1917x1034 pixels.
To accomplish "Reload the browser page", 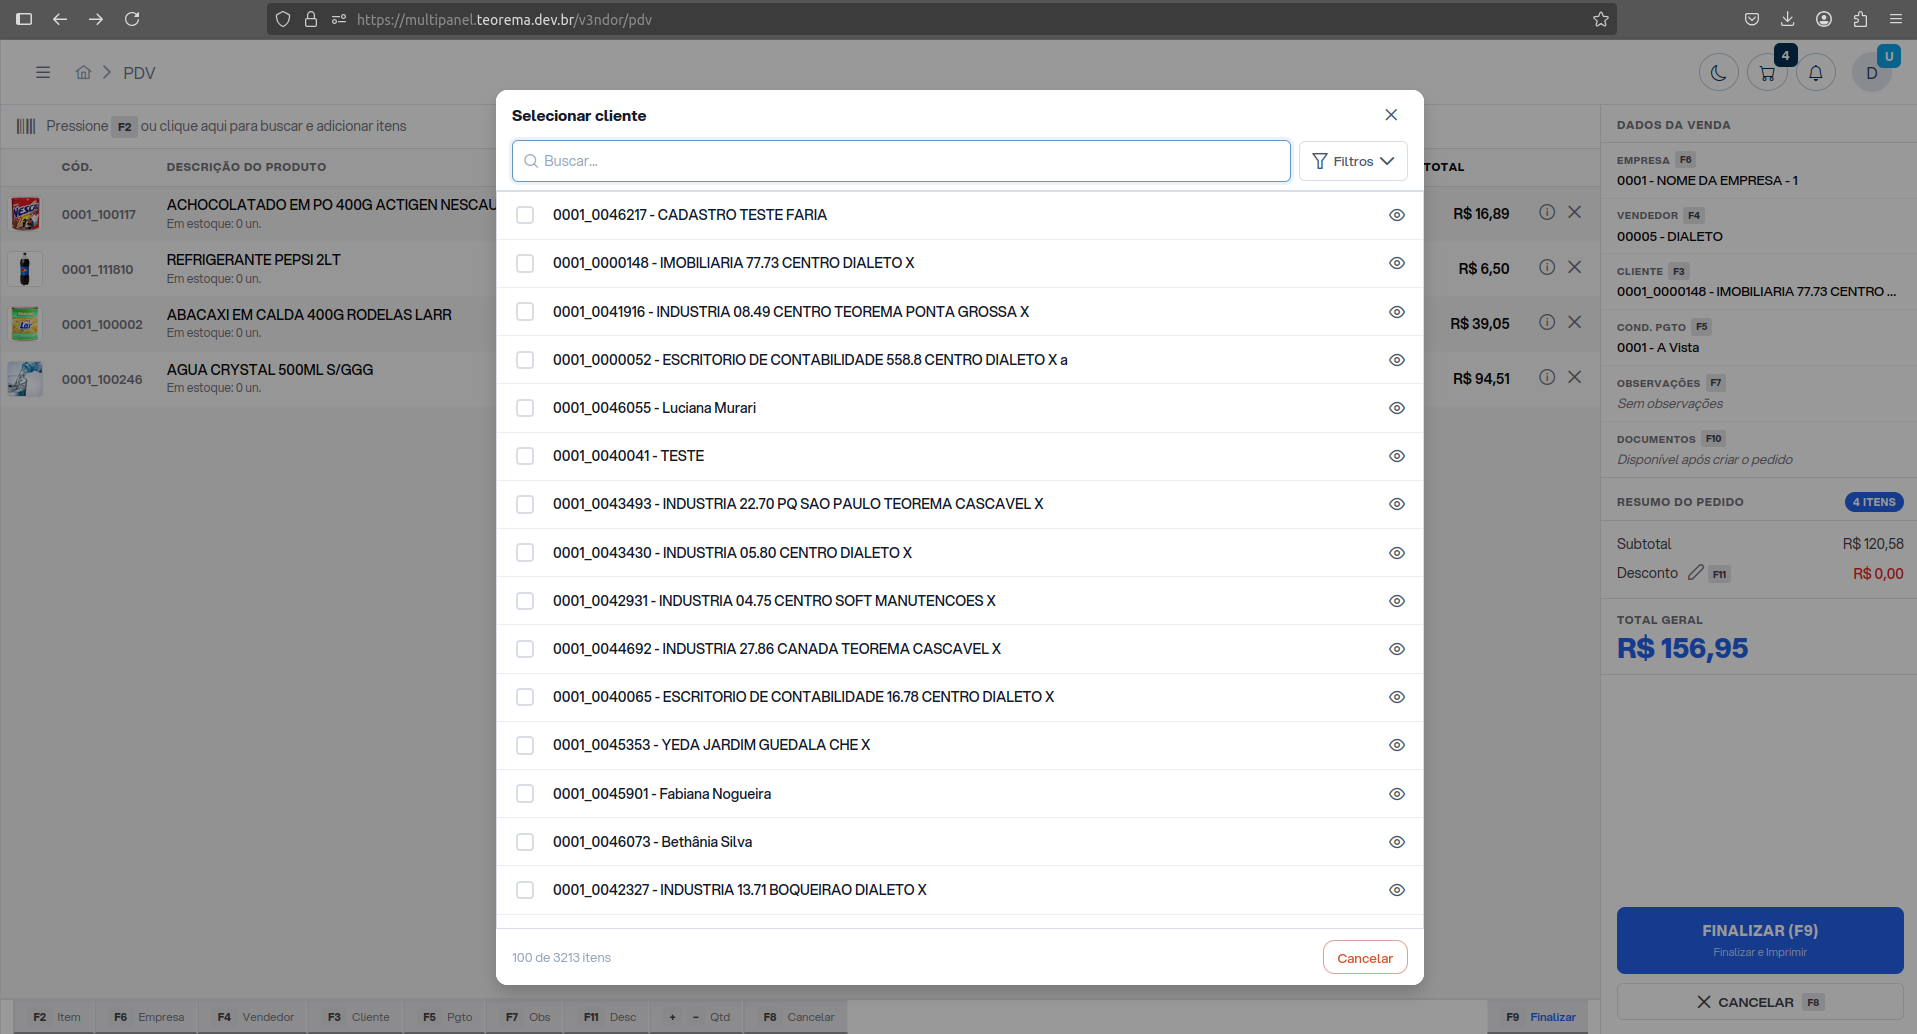I will click(x=132, y=19).
